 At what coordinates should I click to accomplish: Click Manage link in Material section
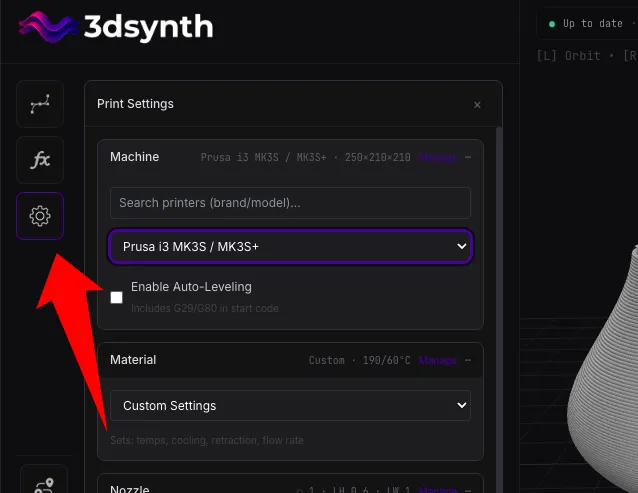point(437,360)
